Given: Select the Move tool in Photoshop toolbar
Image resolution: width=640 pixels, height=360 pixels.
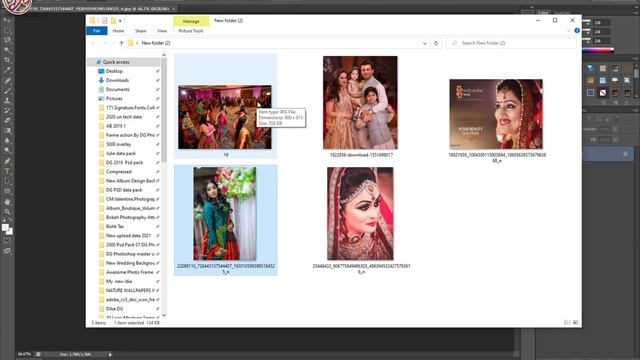Looking at the screenshot, I should [x=7, y=20].
